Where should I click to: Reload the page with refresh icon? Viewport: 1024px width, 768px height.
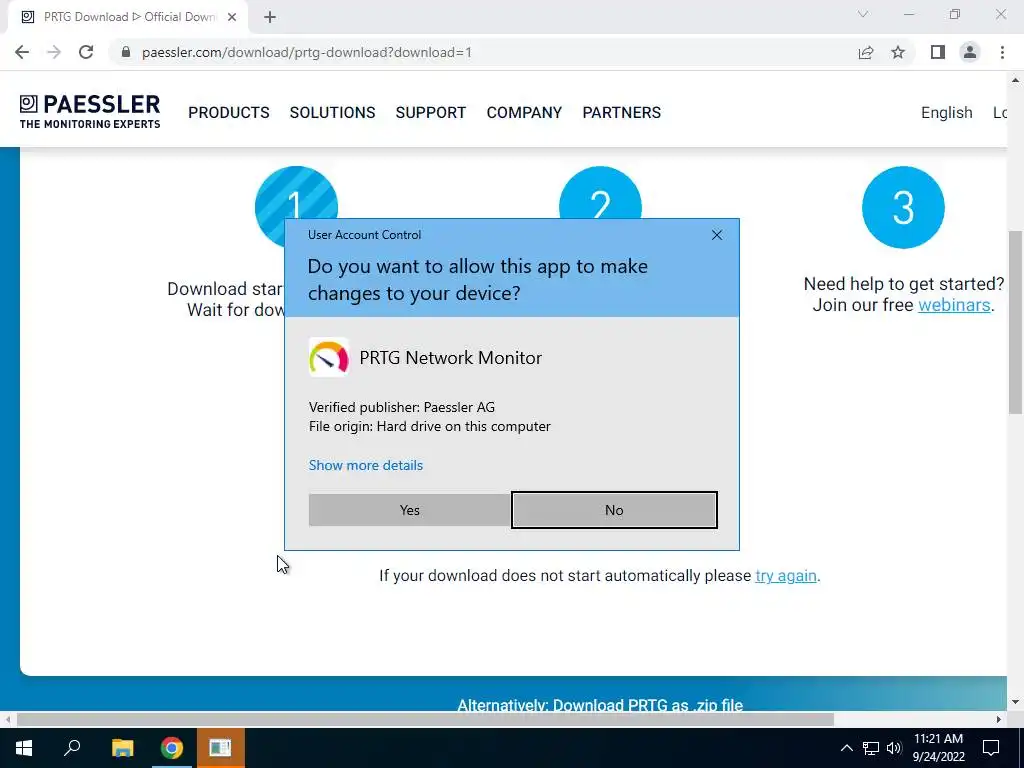click(x=86, y=52)
